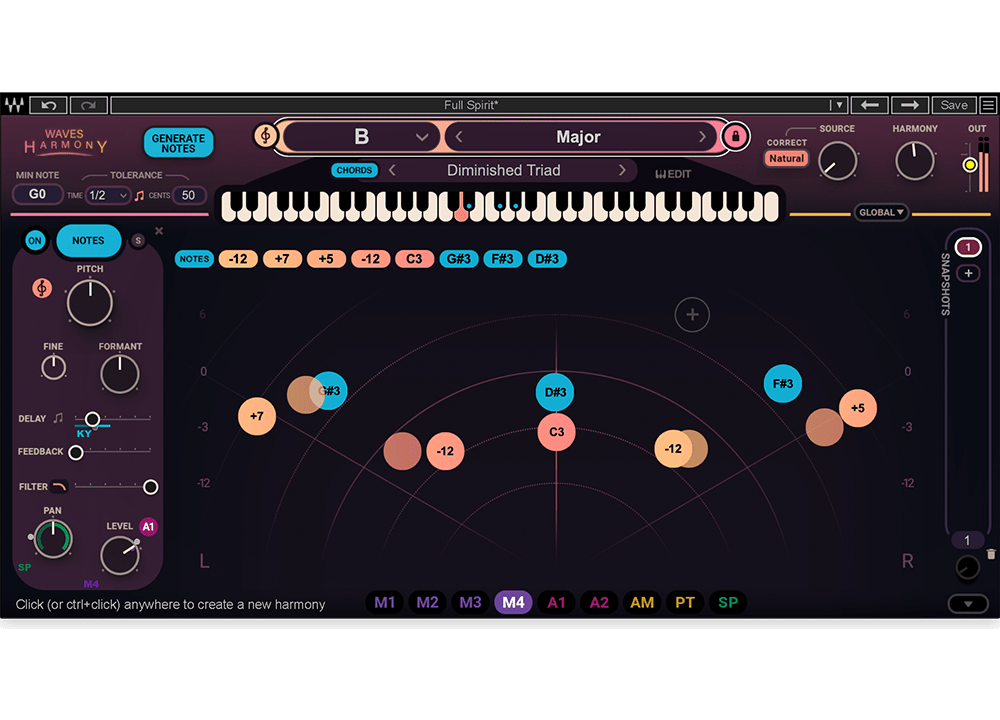Switch to the NOTES tab in the voice panel

(88, 240)
